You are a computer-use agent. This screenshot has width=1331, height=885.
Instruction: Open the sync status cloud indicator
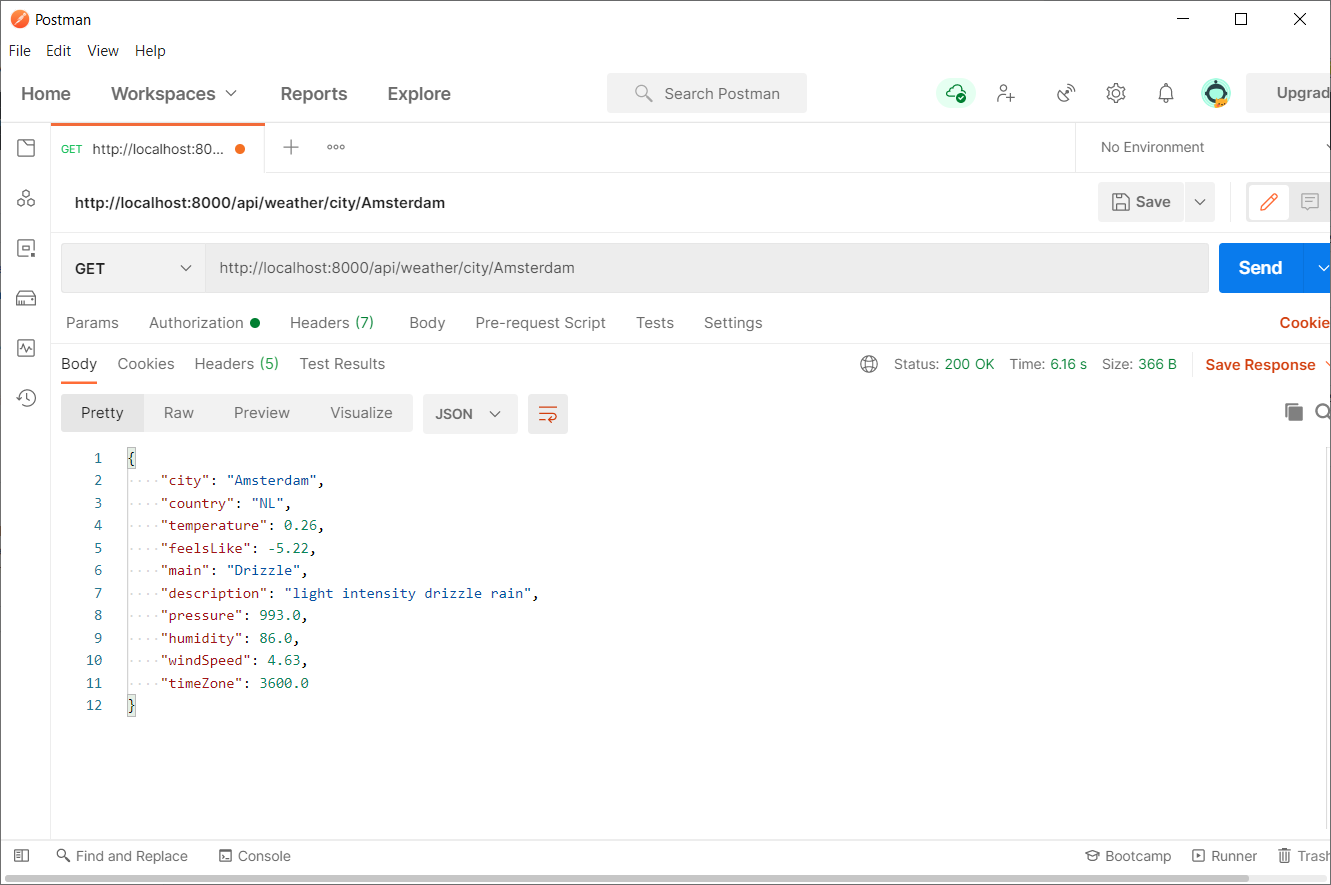[x=955, y=93]
